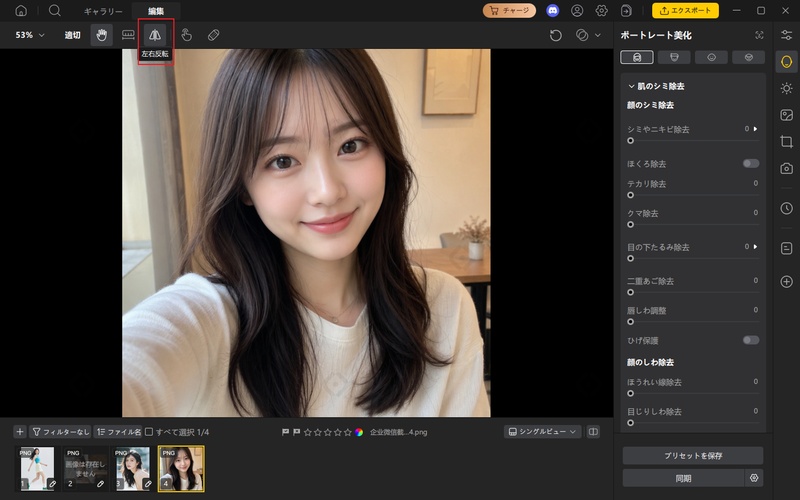Select the eraser tool
This screenshot has width=800, height=500.
click(213, 35)
